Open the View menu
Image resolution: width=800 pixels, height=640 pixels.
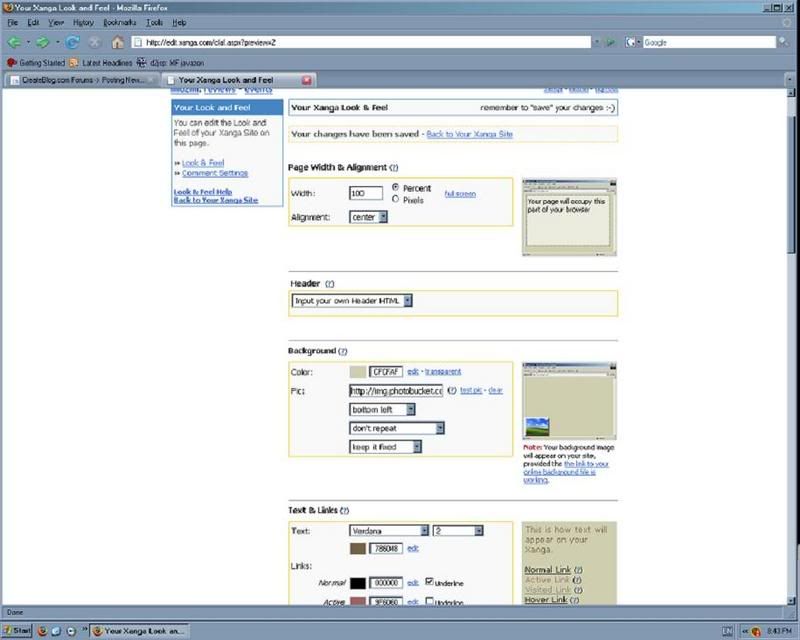[56, 22]
